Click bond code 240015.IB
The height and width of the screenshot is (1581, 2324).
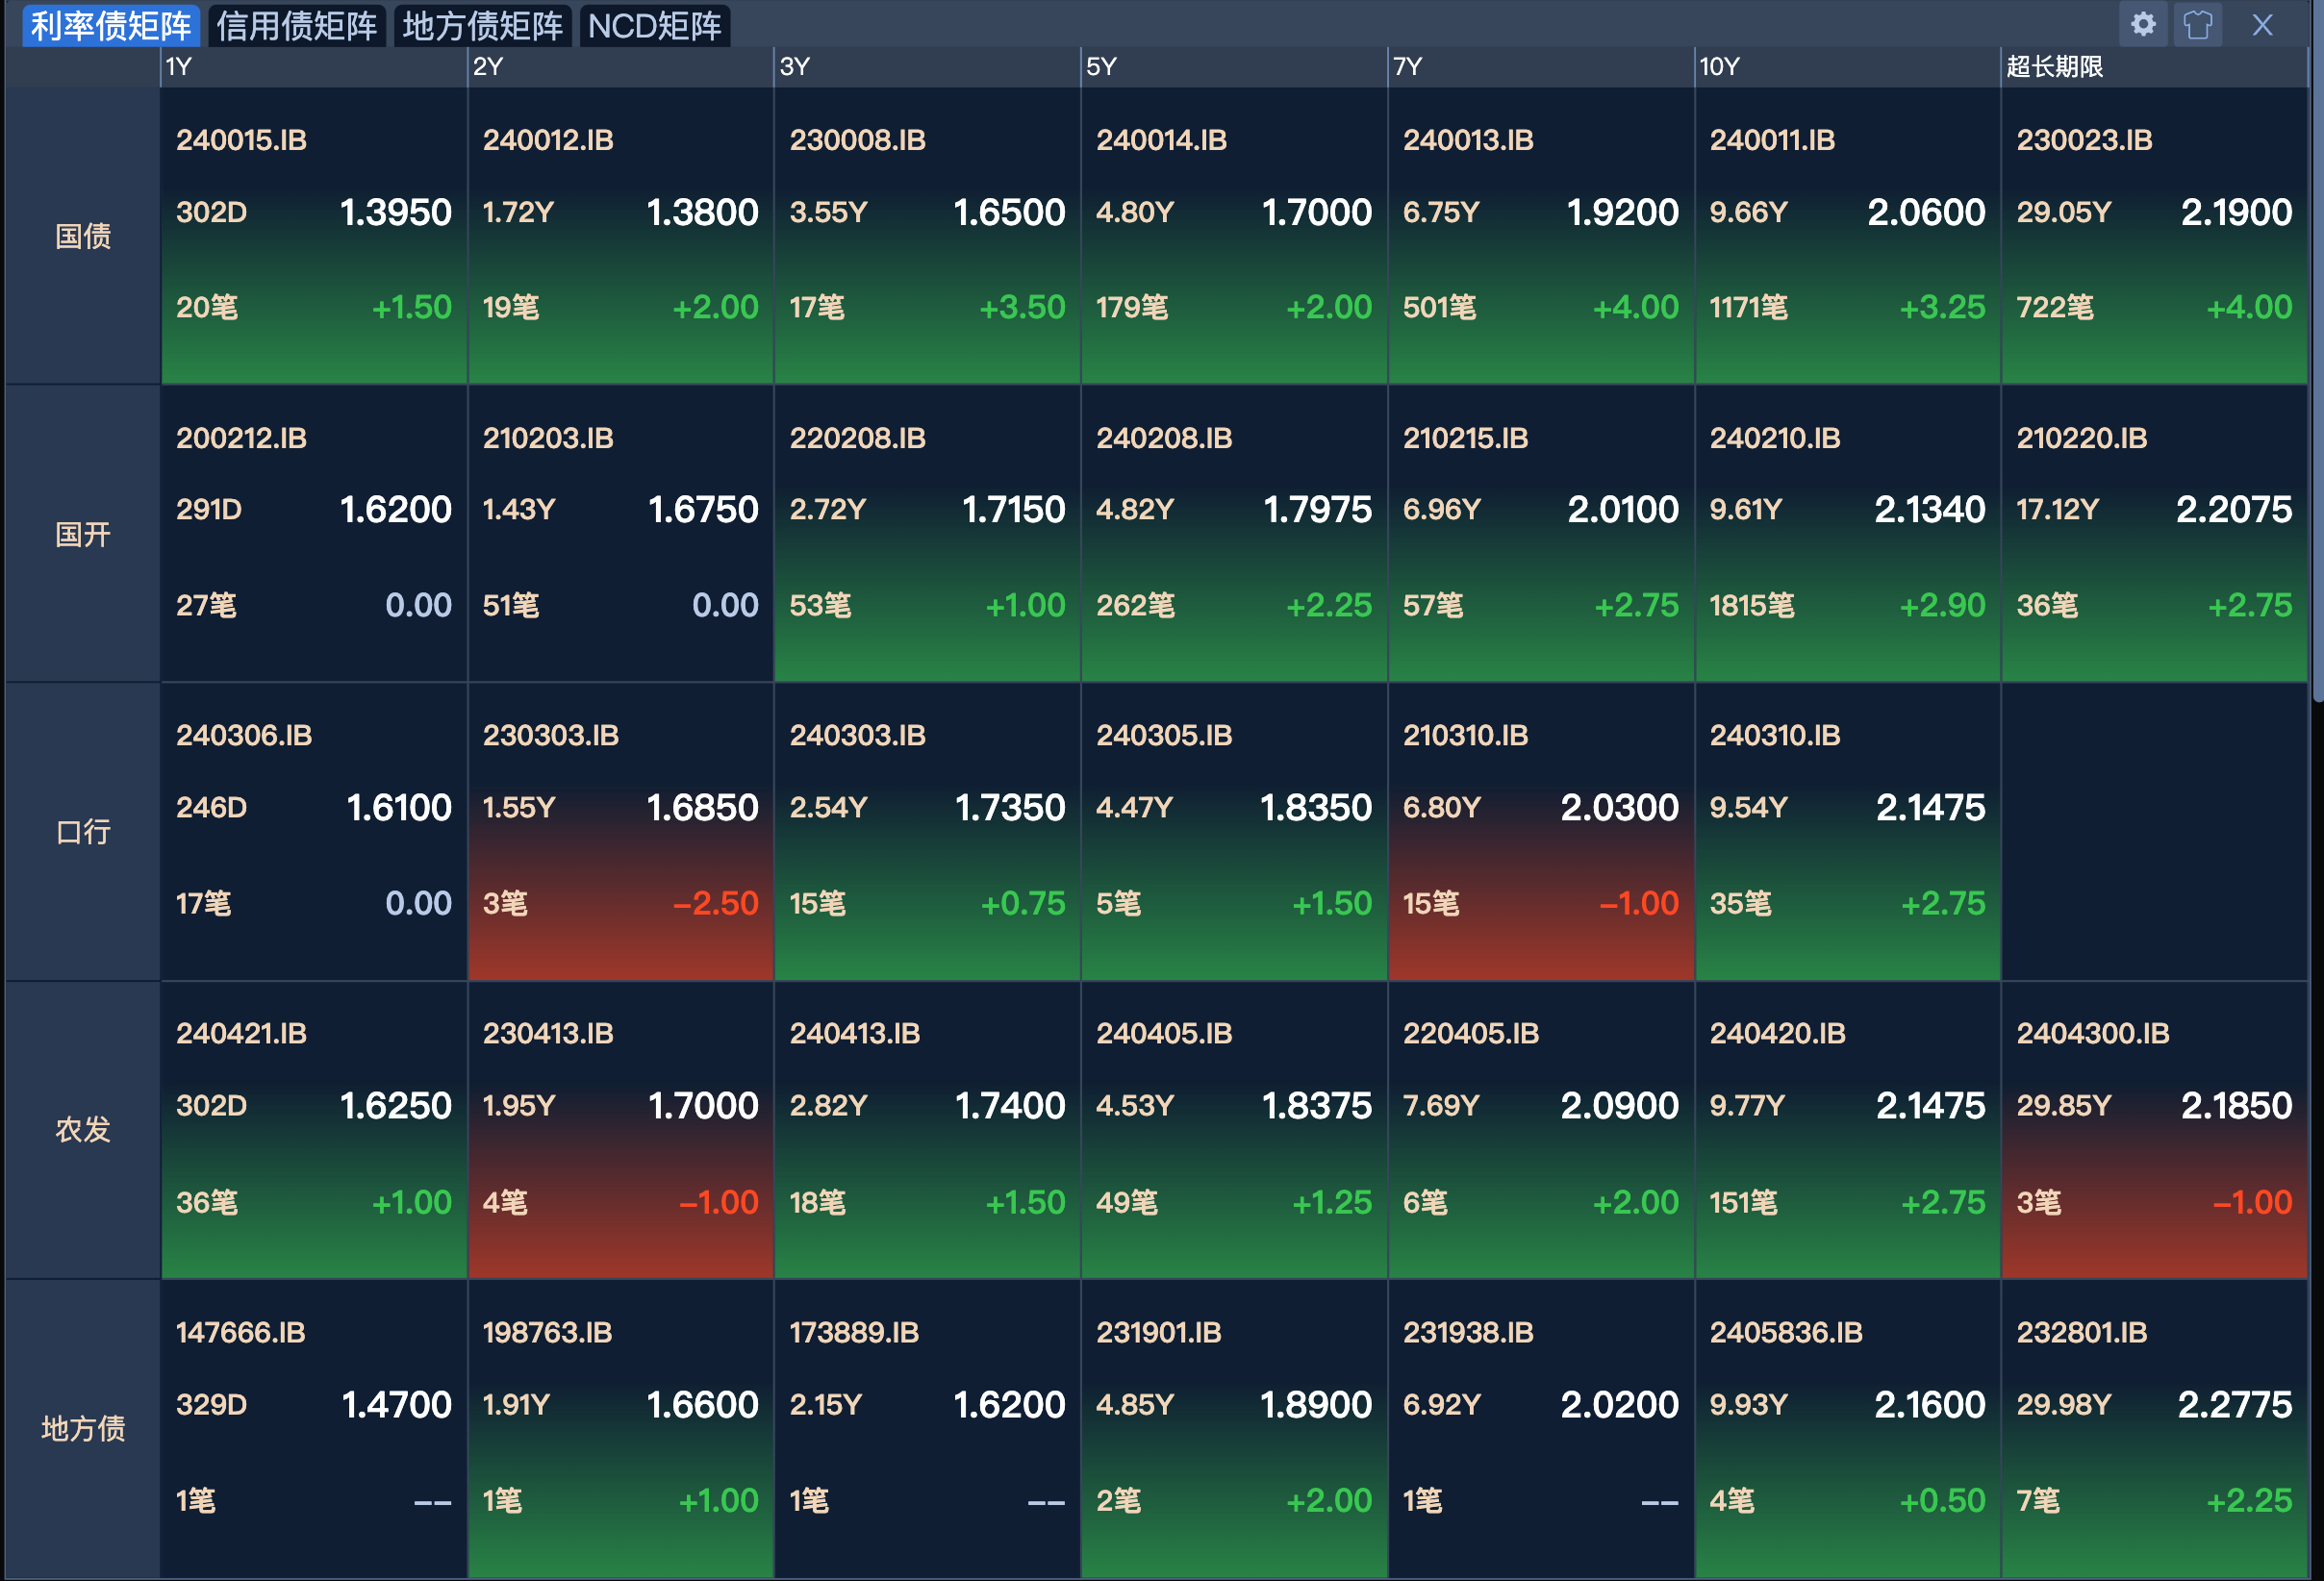pos(241,140)
